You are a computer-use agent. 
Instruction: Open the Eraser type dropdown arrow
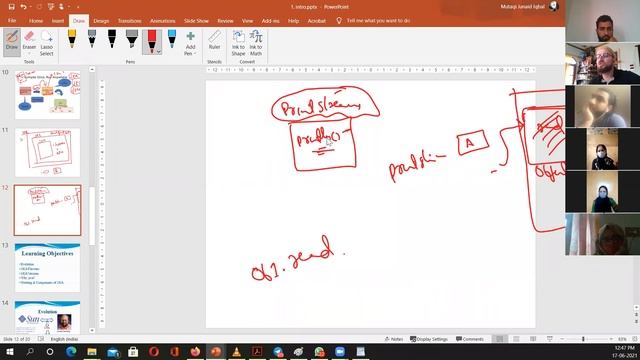[29, 54]
